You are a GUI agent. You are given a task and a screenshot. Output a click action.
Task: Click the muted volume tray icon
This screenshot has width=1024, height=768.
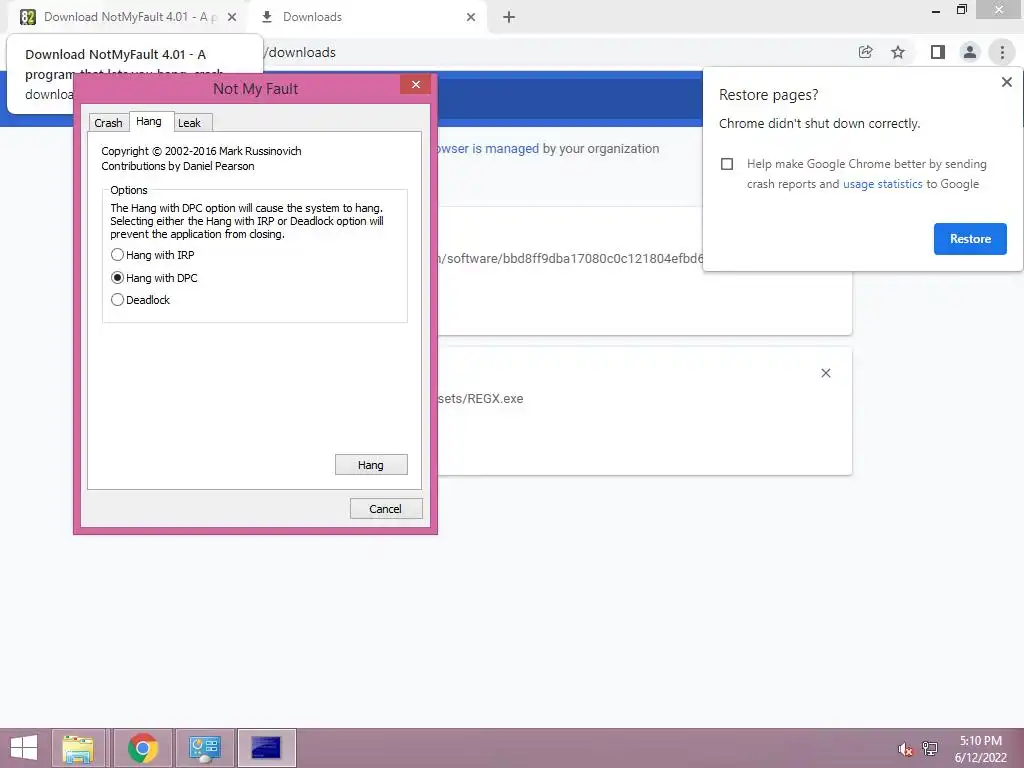[905, 749]
